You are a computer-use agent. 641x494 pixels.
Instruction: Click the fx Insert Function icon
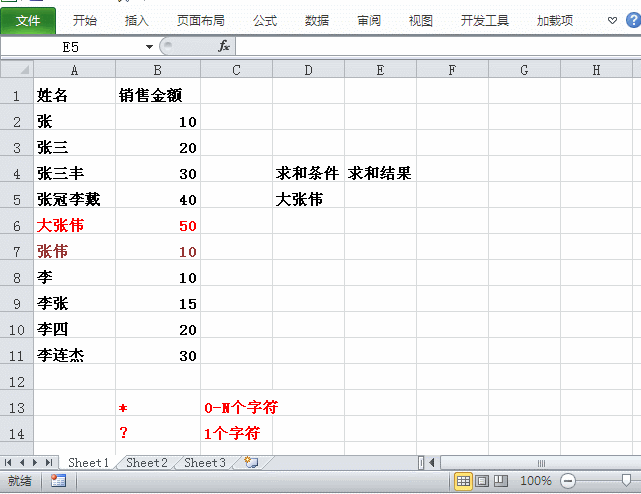click(x=224, y=46)
